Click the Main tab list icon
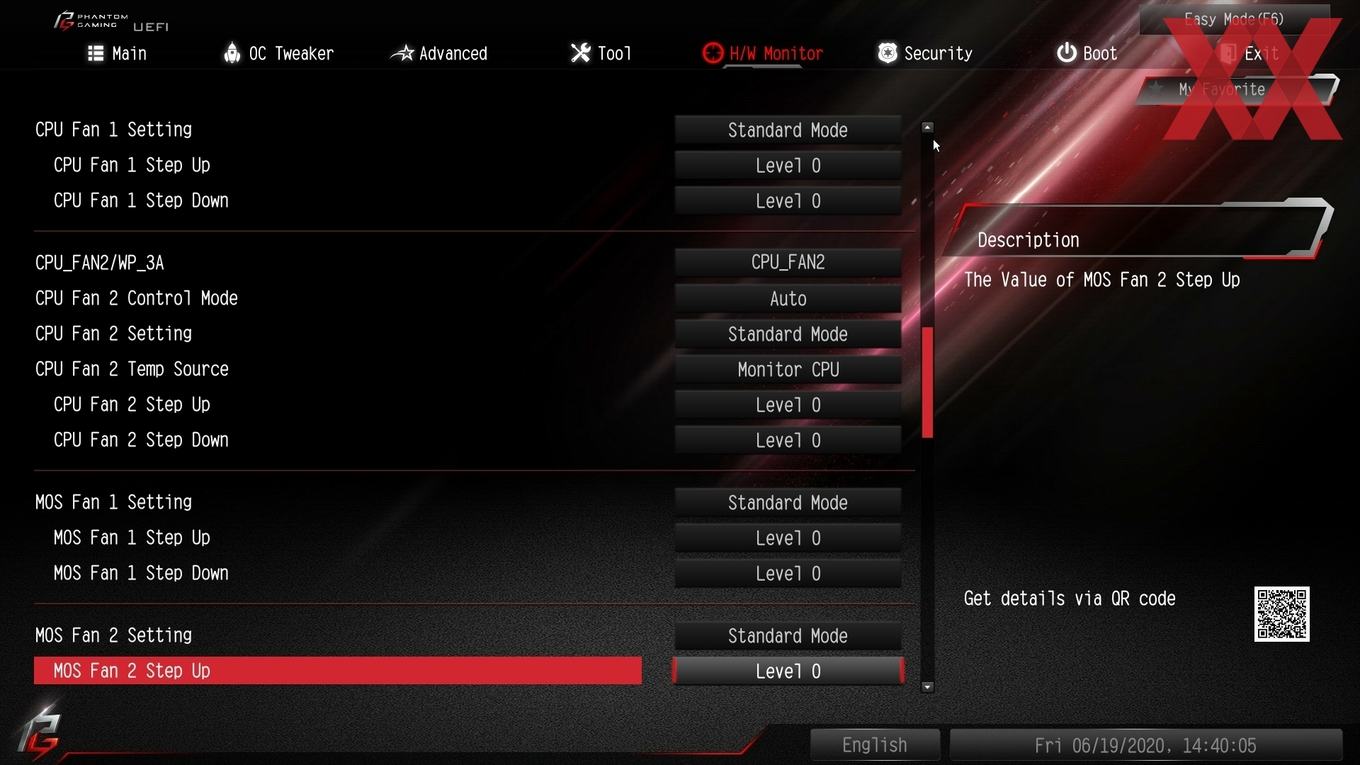The width and height of the screenshot is (1360, 765). pos(96,53)
